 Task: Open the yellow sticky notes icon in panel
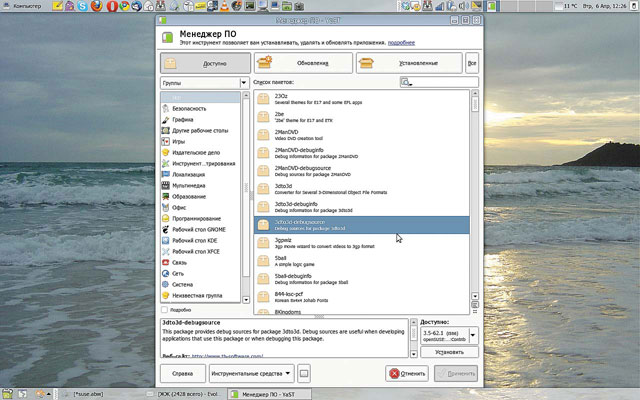(x=58, y=6)
